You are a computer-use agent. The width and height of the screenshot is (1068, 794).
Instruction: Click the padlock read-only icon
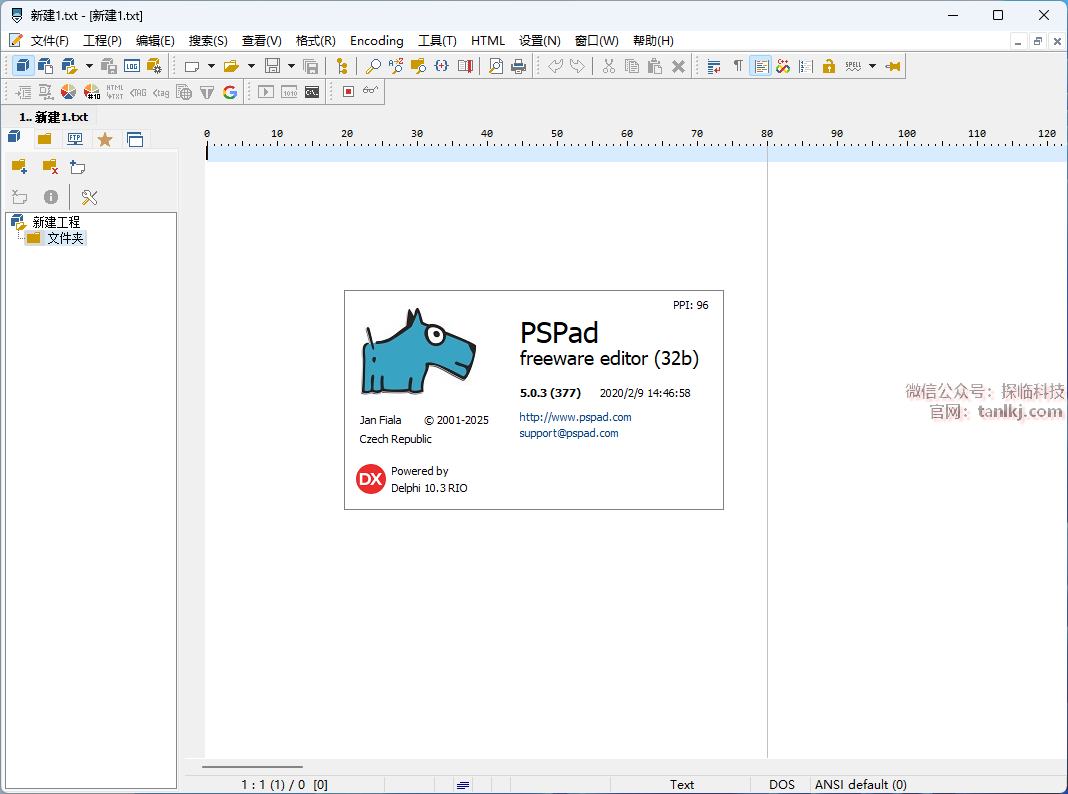[829, 66]
